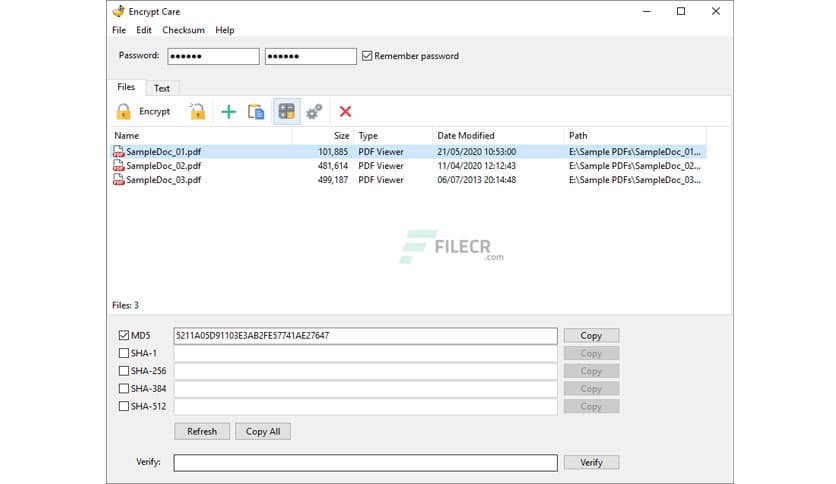Click the confirm password input field
836x484 pixels.
click(x=310, y=56)
